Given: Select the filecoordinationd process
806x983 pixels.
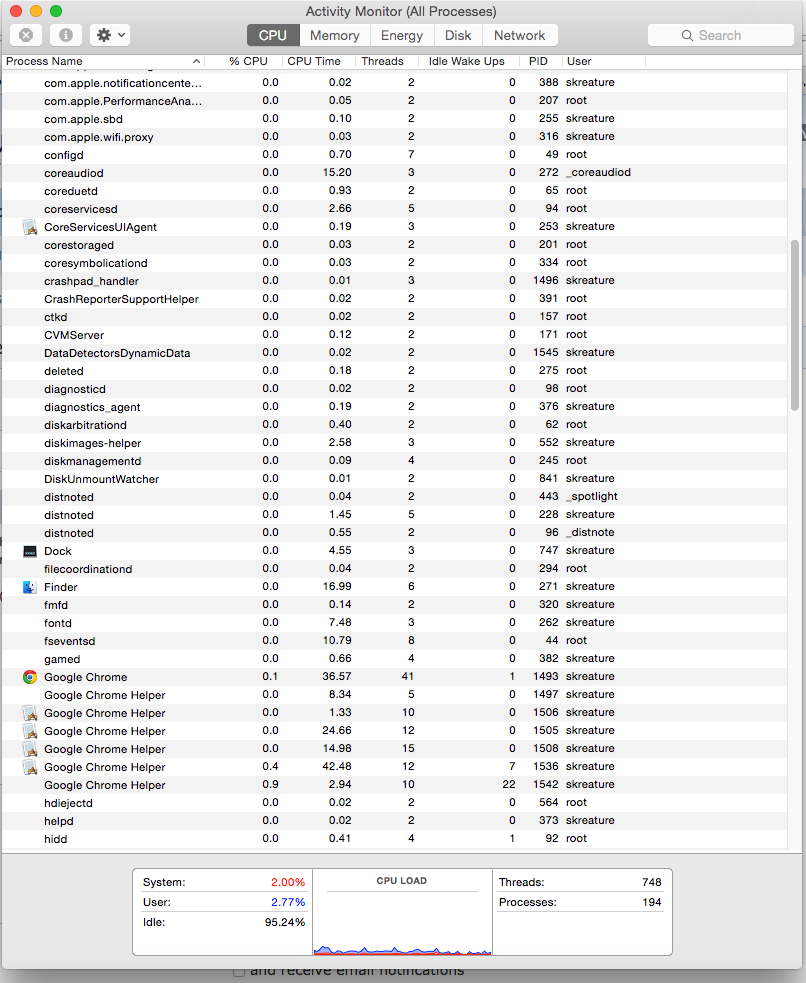Looking at the screenshot, I should click(x=395, y=569).
